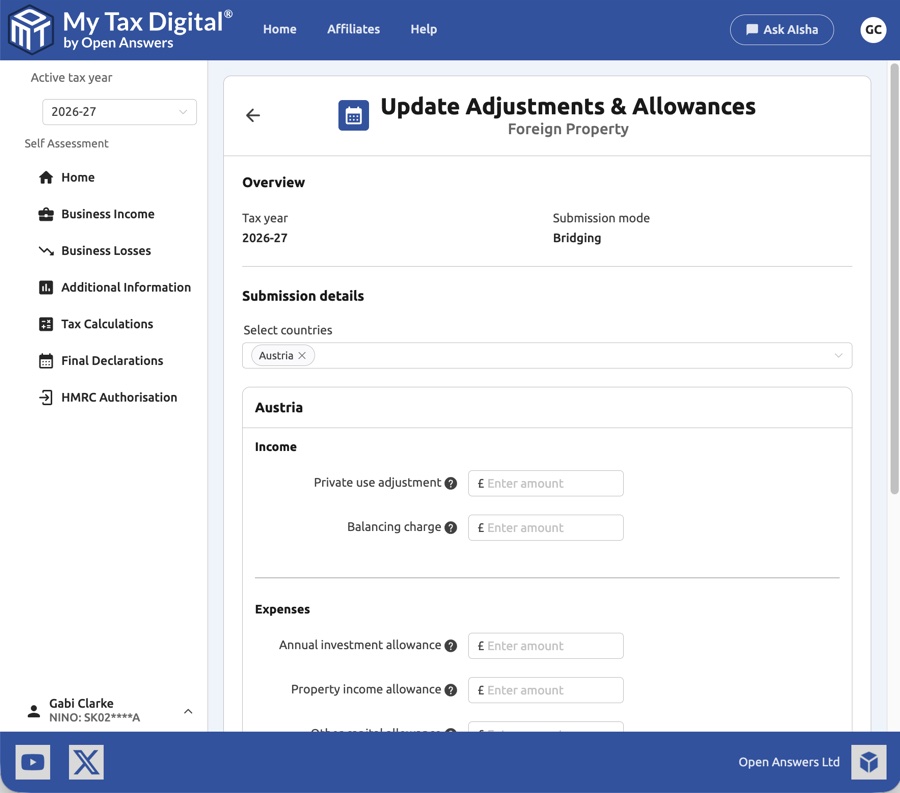Image resolution: width=900 pixels, height=793 pixels.
Task: Open Final Declarations from the sidebar
Action: (x=110, y=360)
